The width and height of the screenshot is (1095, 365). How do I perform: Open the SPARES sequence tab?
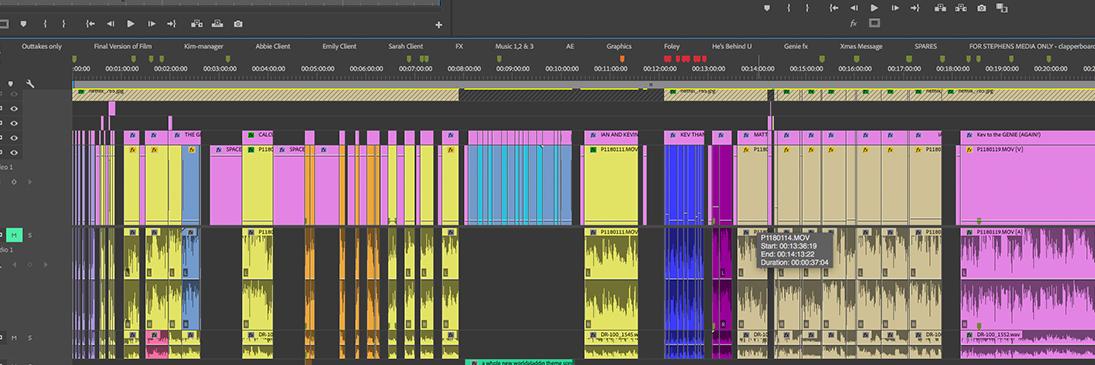click(x=926, y=46)
